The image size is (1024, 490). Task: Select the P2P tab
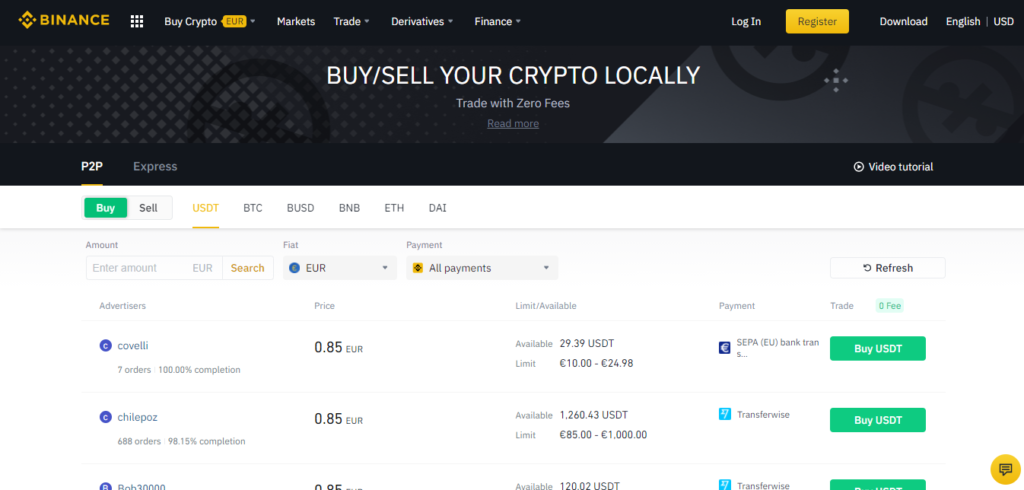92,167
